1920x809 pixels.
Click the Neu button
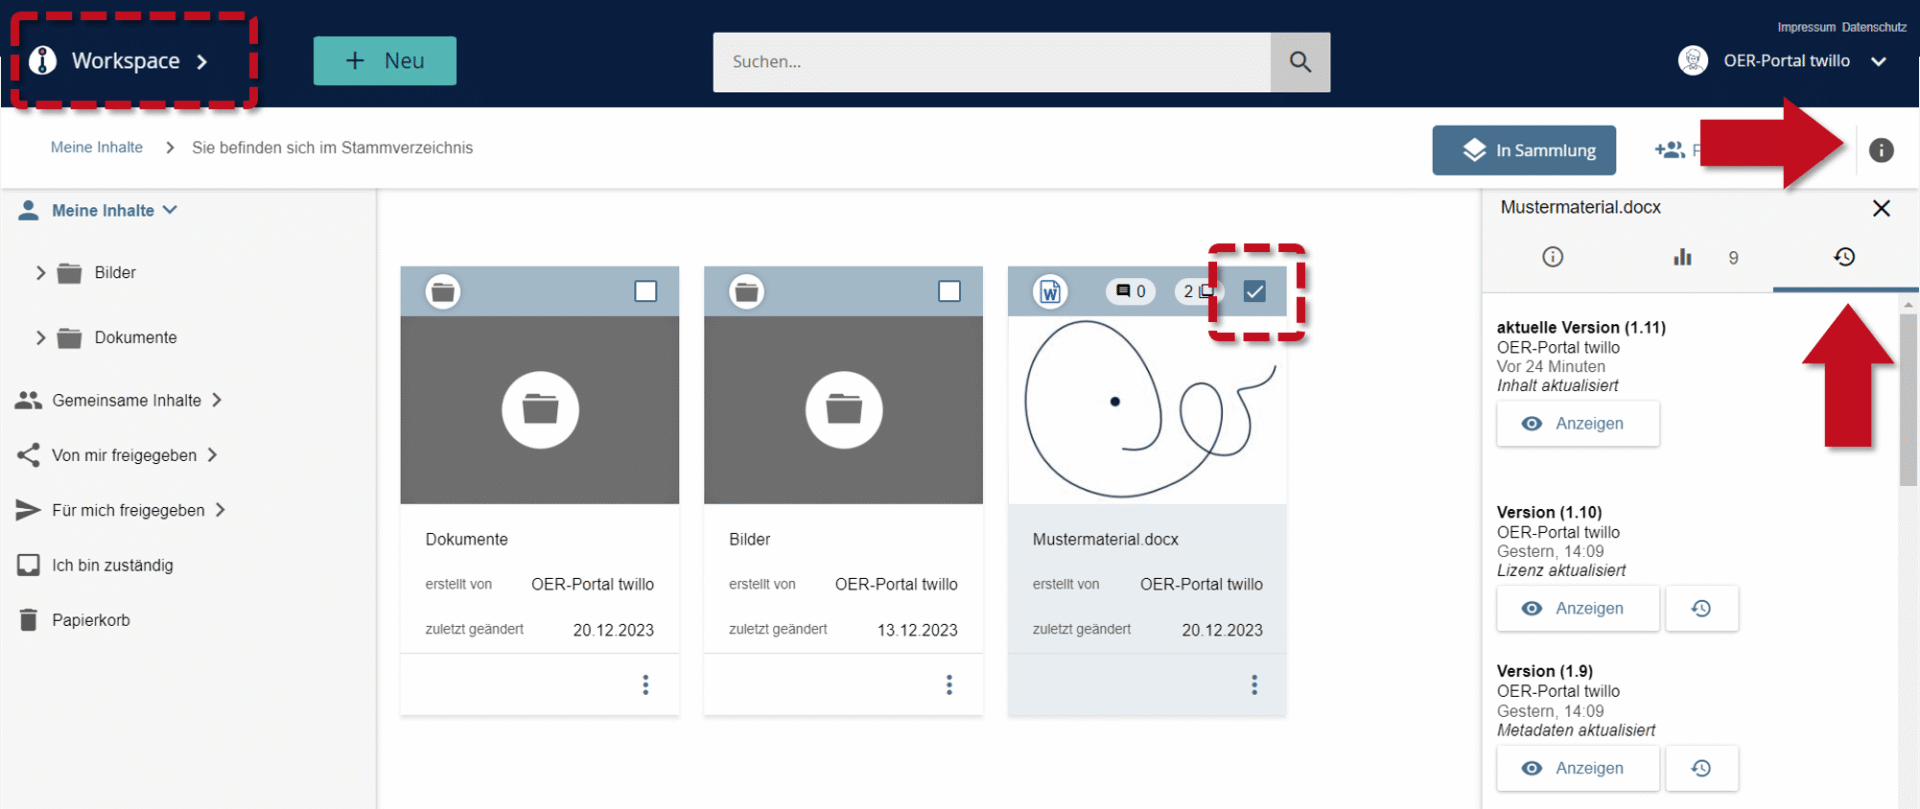point(385,61)
